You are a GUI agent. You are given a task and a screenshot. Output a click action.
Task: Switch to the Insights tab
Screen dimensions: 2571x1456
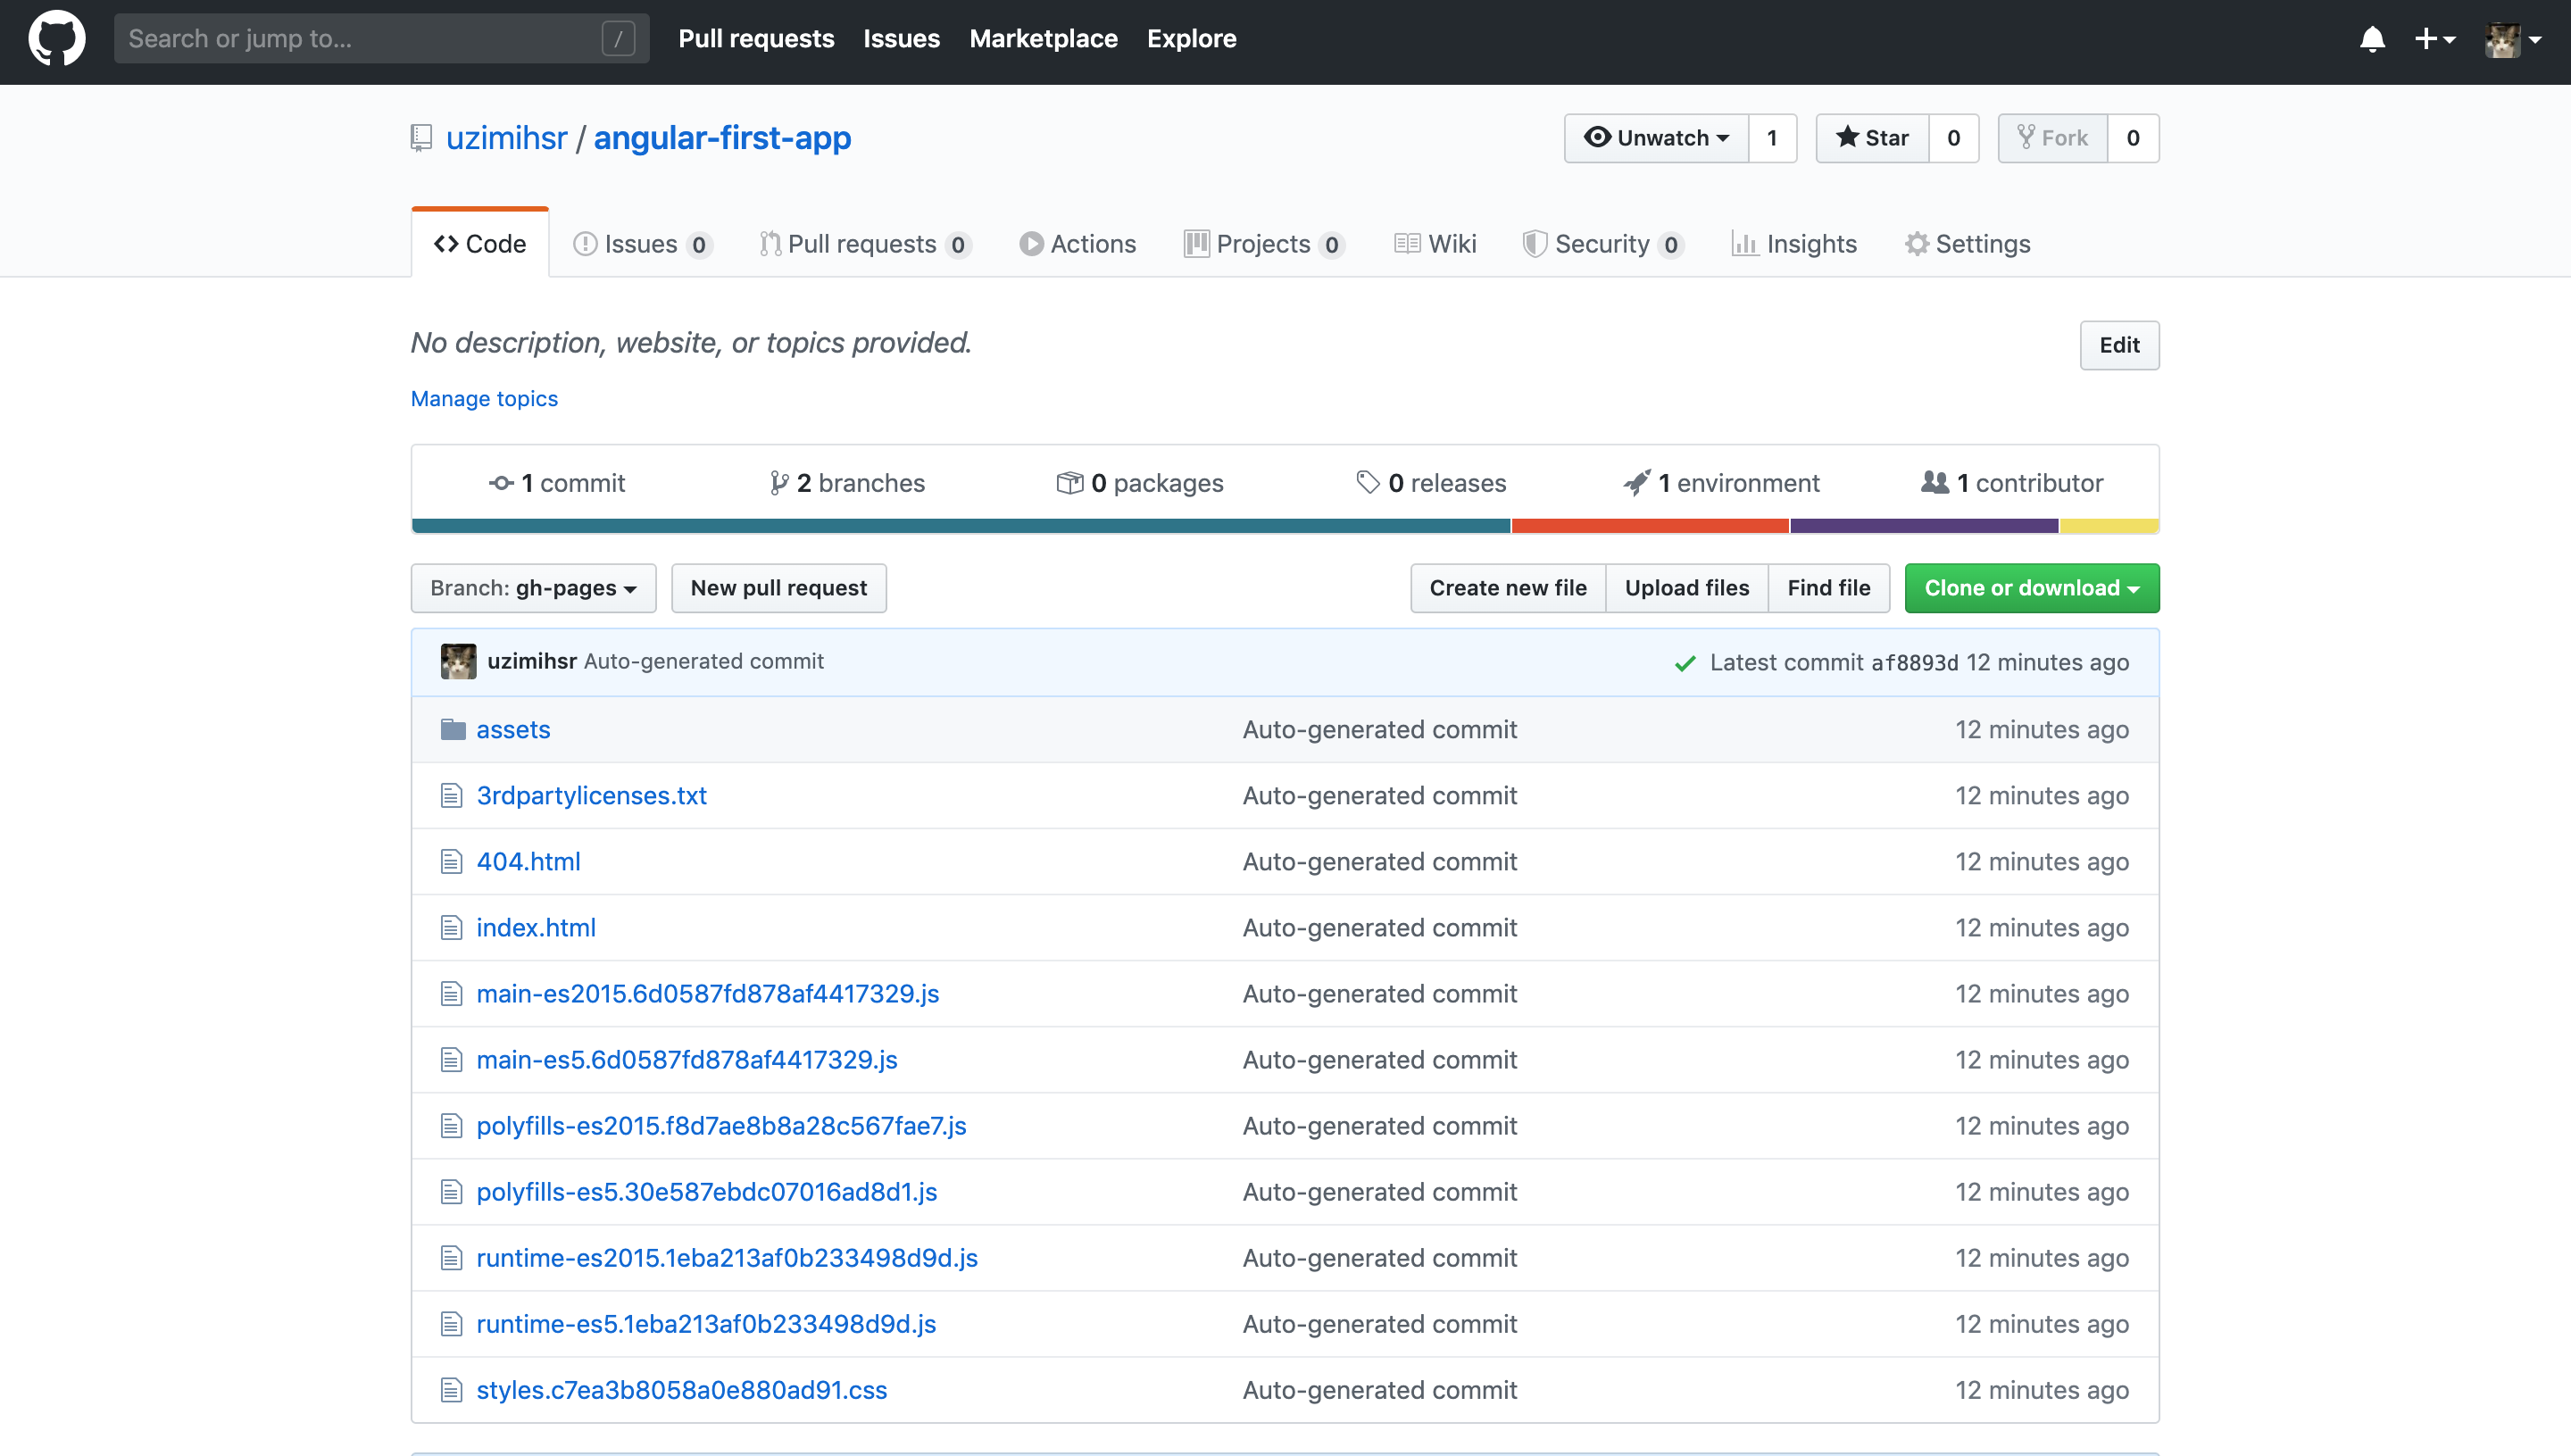pyautogui.click(x=1794, y=243)
